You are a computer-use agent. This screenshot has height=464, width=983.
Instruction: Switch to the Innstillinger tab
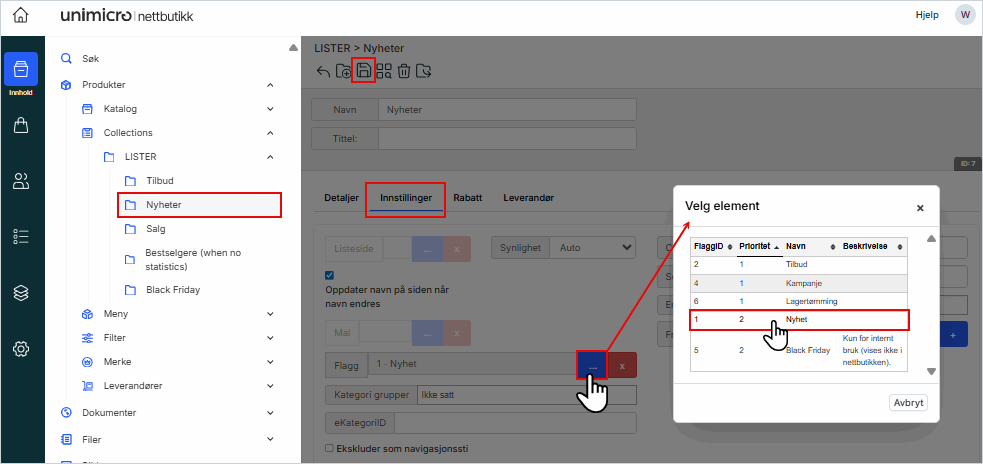406,198
